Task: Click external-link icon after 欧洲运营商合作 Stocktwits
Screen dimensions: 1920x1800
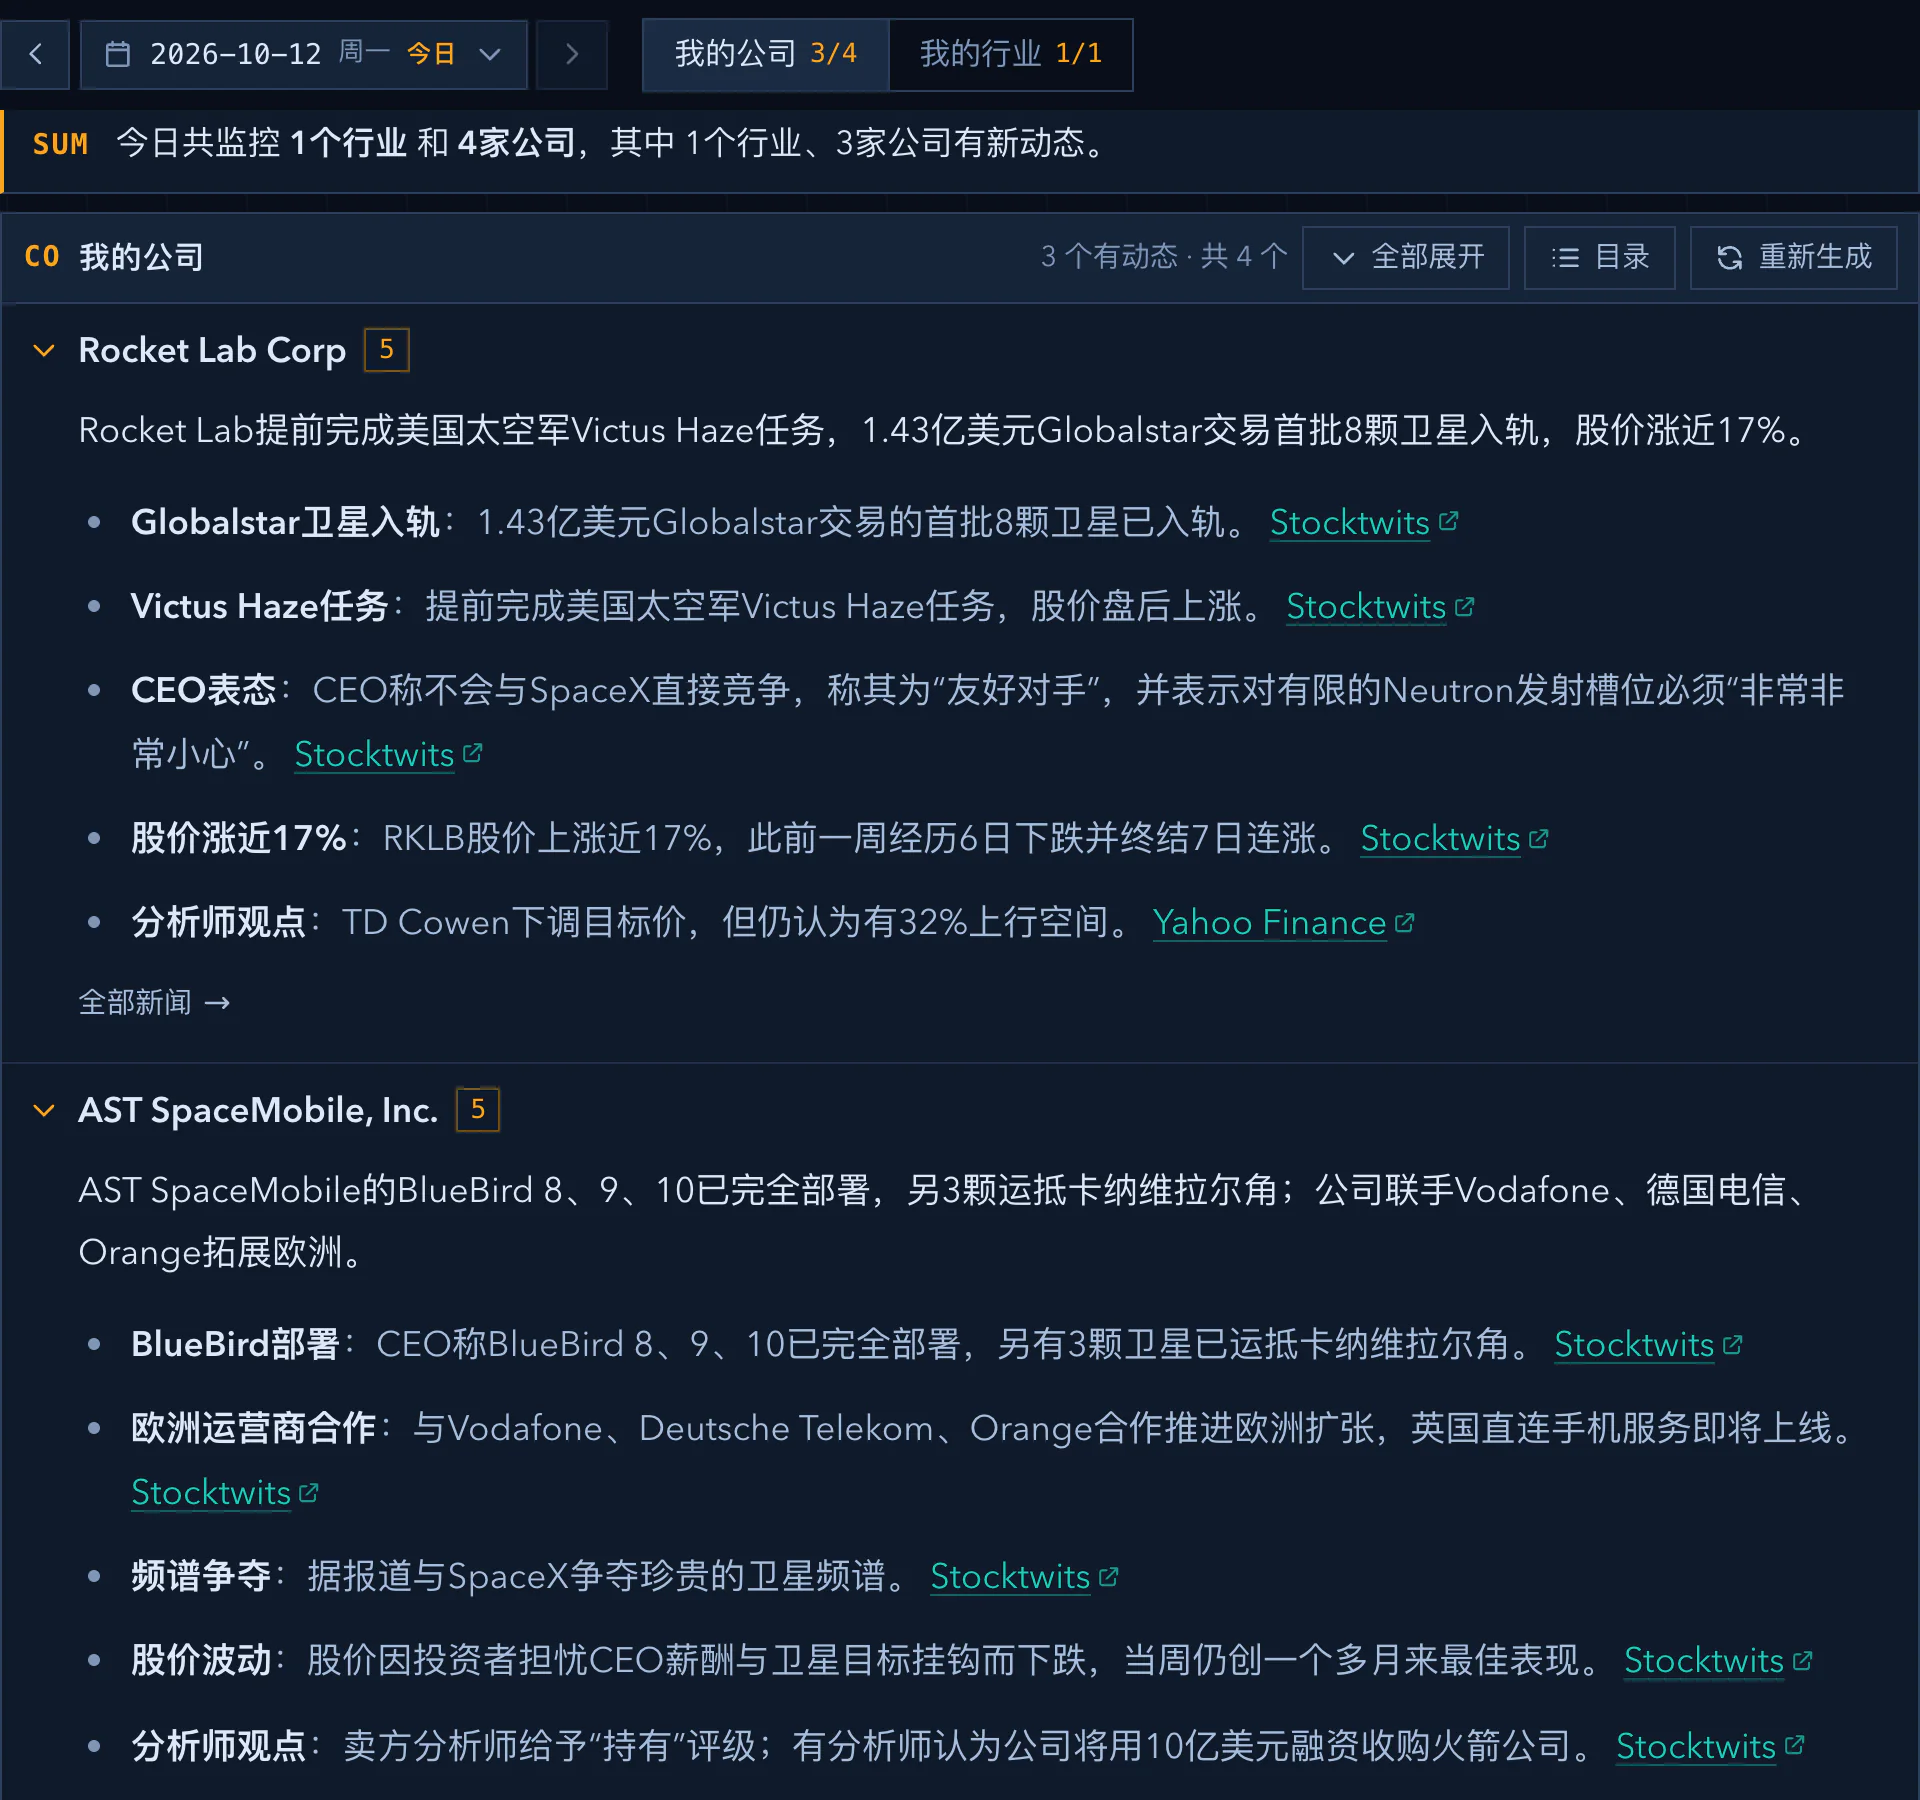Action: tap(309, 1492)
